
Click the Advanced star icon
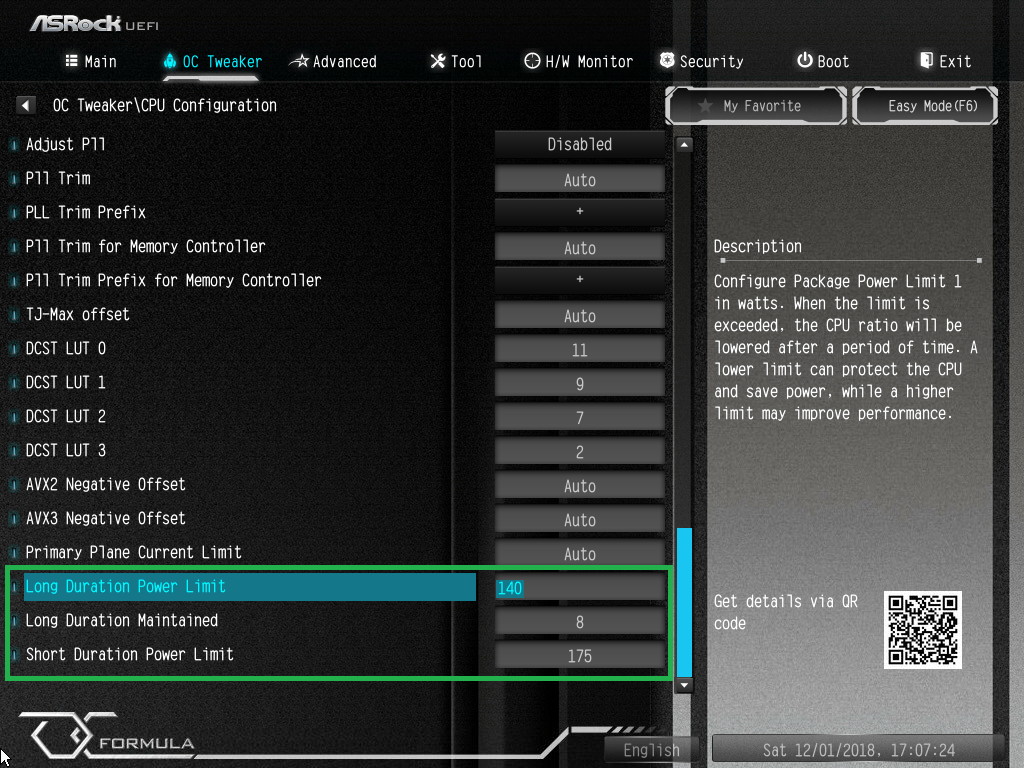coord(299,61)
